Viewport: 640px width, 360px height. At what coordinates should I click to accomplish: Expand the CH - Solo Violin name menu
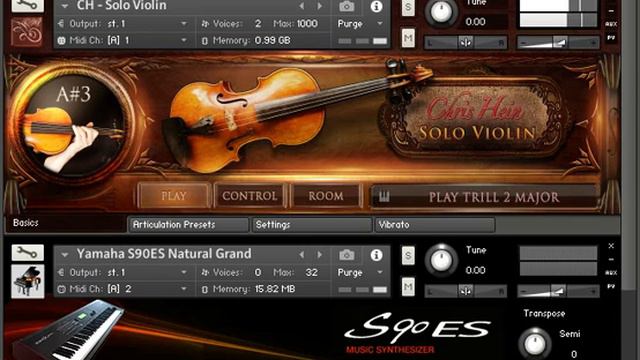[64, 6]
